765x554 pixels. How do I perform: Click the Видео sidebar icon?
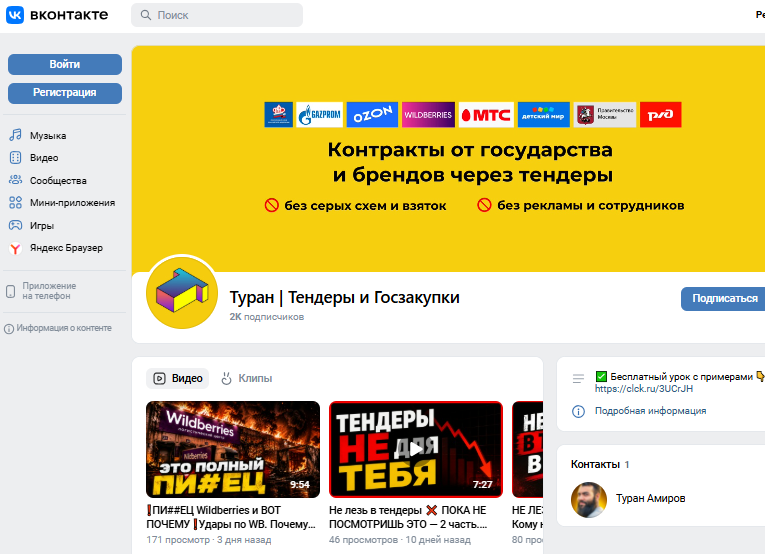[x=16, y=158]
